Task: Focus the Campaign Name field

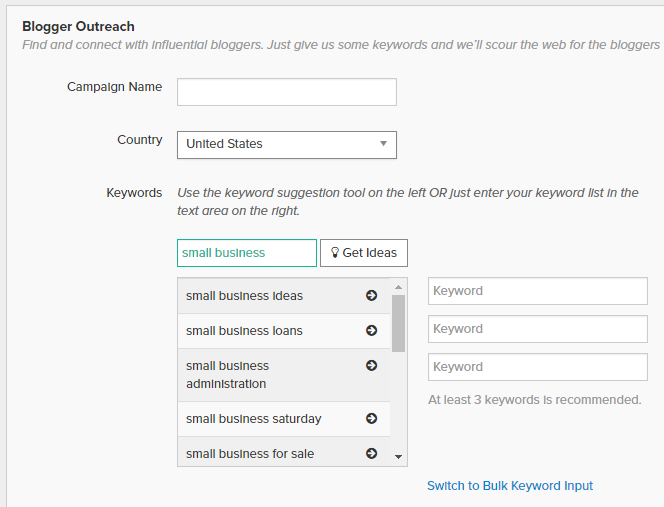Action: (286, 92)
